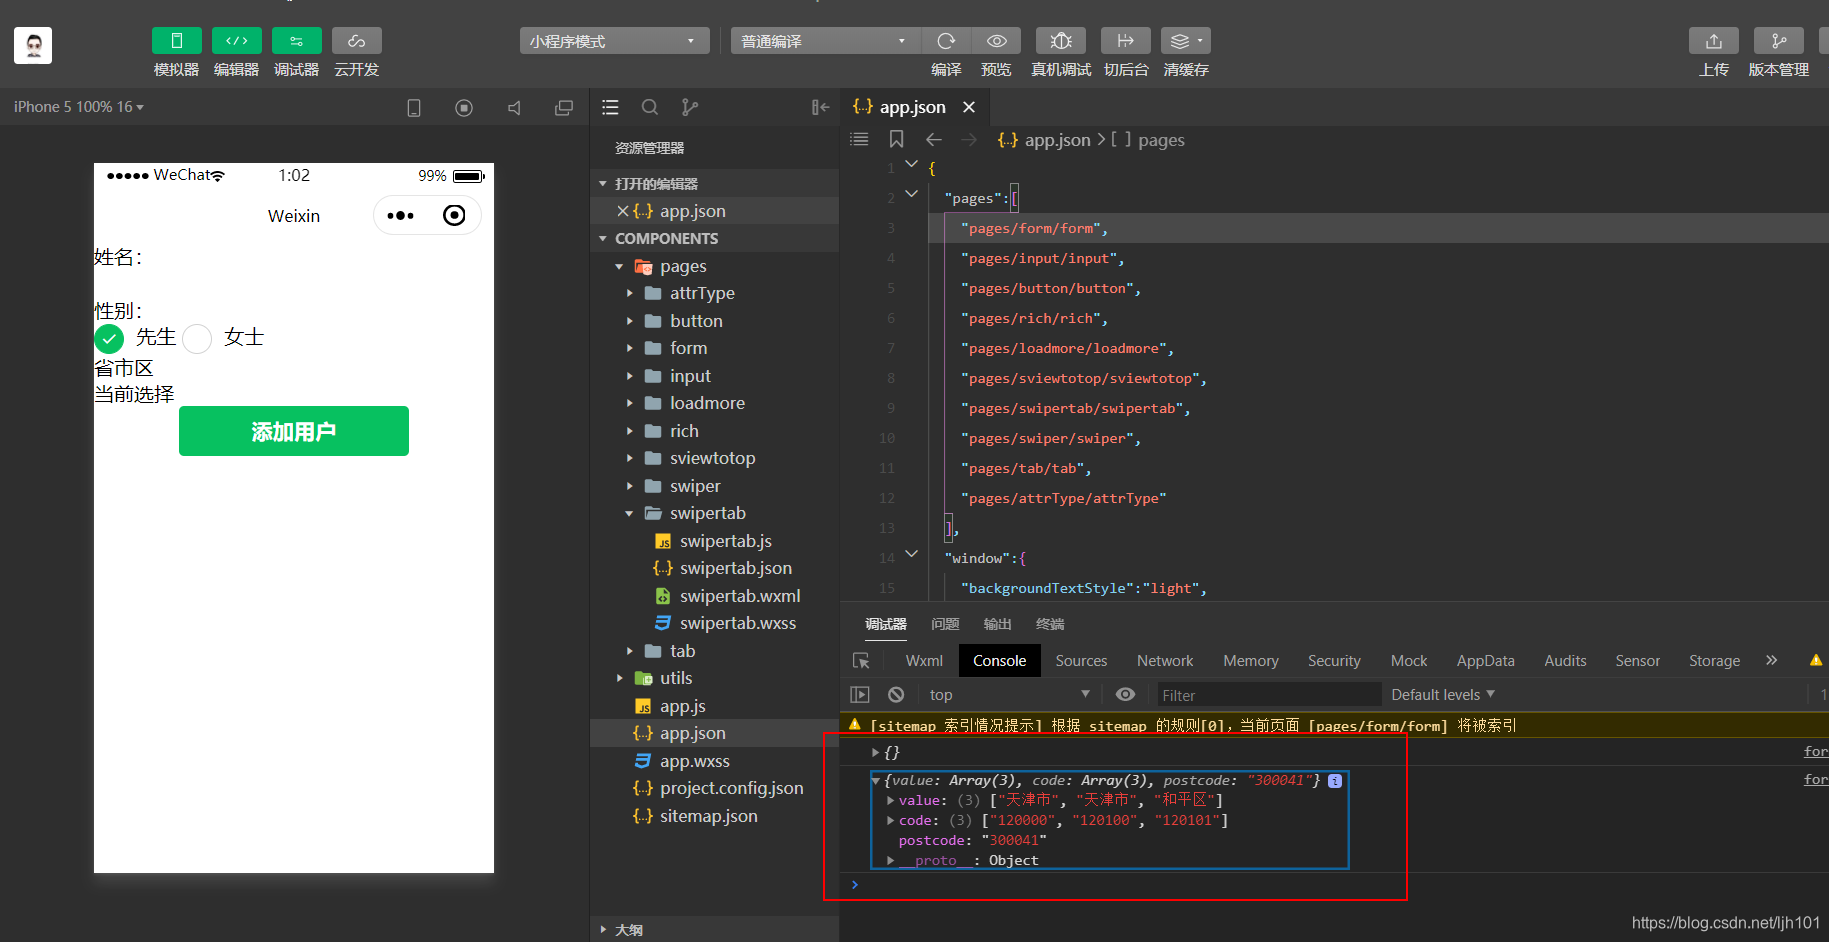
Task: Toggle the editor (编辑器) panel button
Action: click(x=236, y=41)
